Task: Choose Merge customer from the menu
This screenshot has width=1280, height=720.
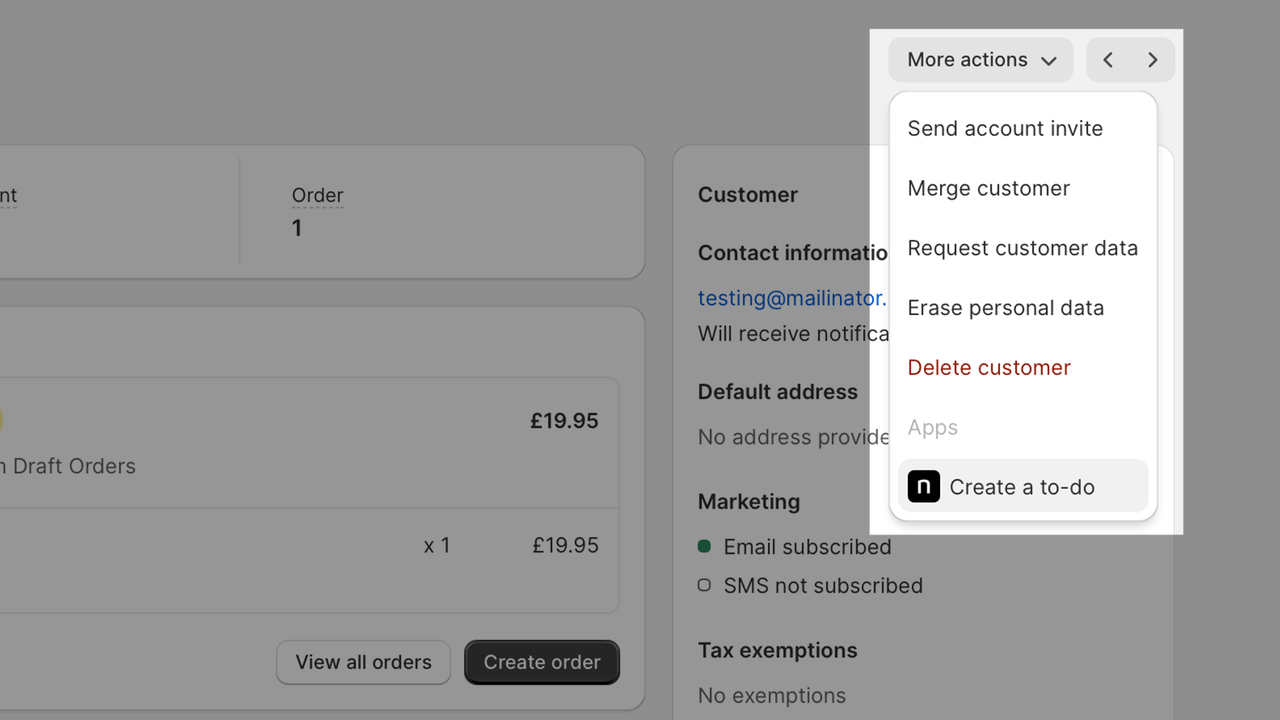Action: click(x=989, y=188)
